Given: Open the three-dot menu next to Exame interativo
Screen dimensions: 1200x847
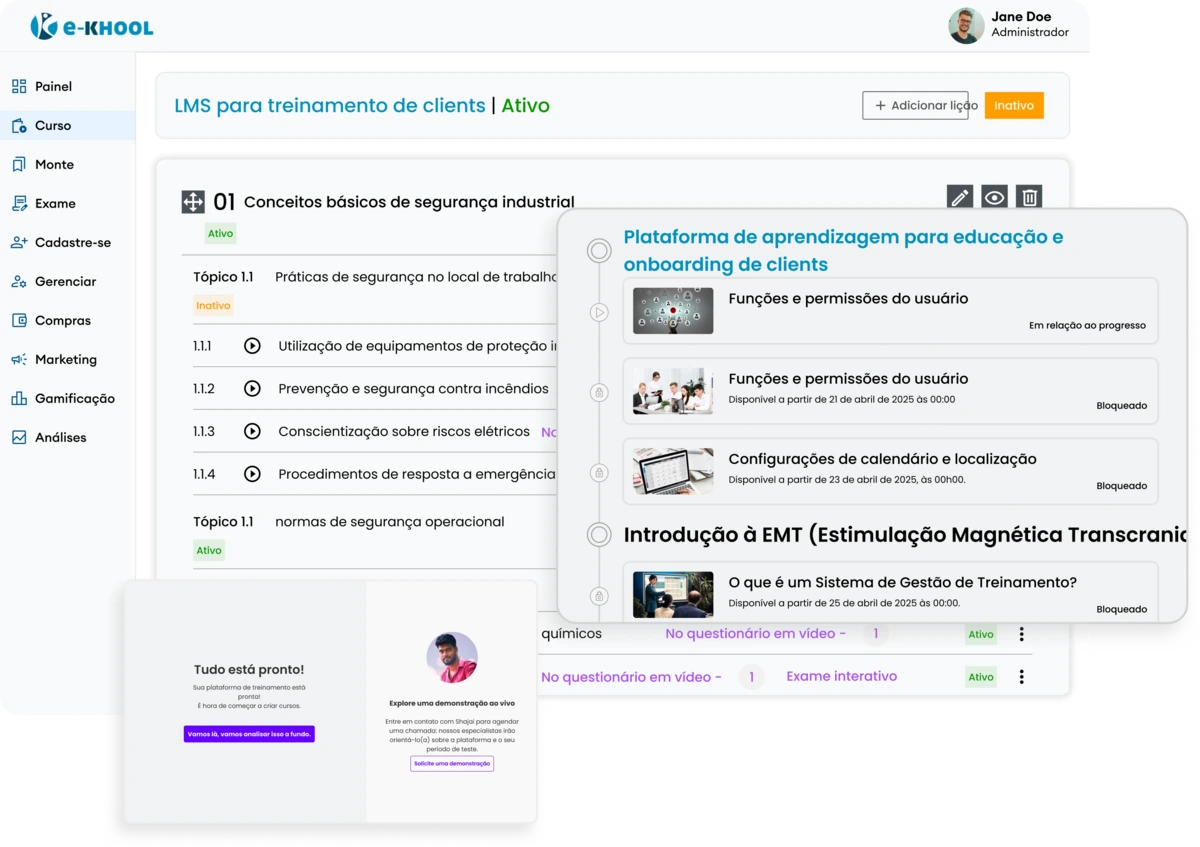Looking at the screenshot, I should coord(1021,677).
